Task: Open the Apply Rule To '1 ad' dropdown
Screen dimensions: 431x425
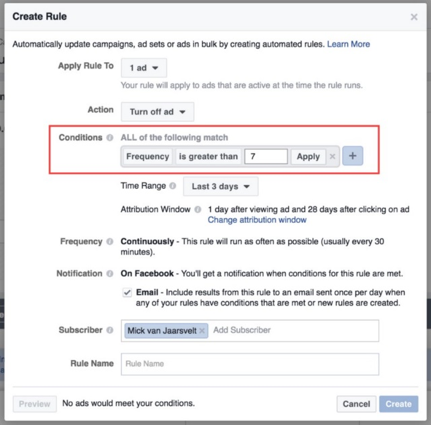Action: (144, 68)
